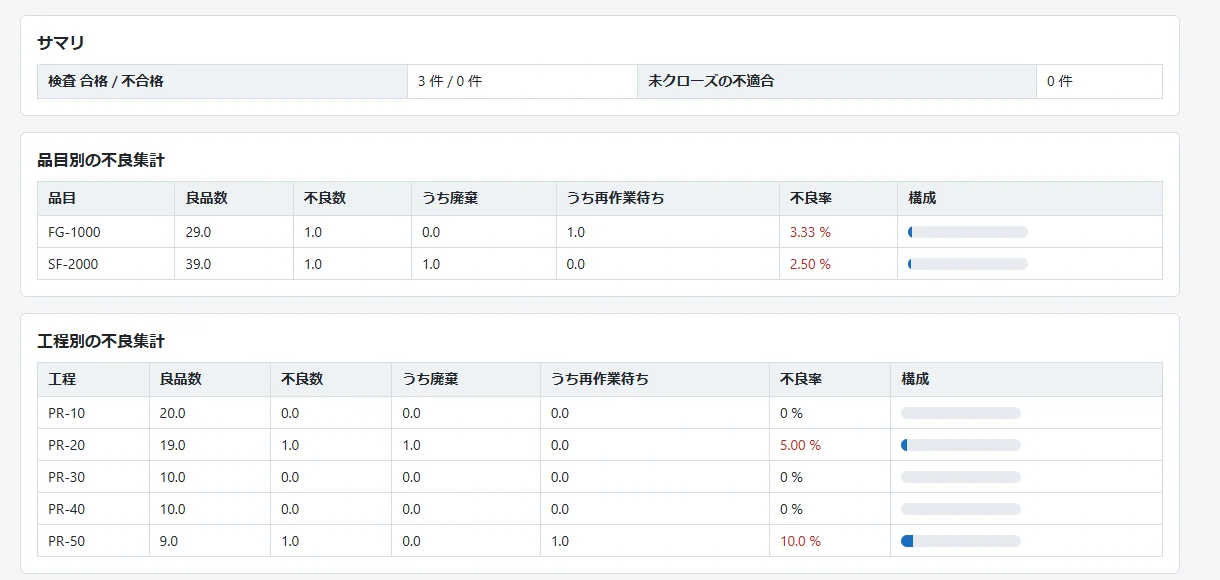
Task: Click the うち廃棄 value 1.0 for PR-20
Action: (x=412, y=445)
